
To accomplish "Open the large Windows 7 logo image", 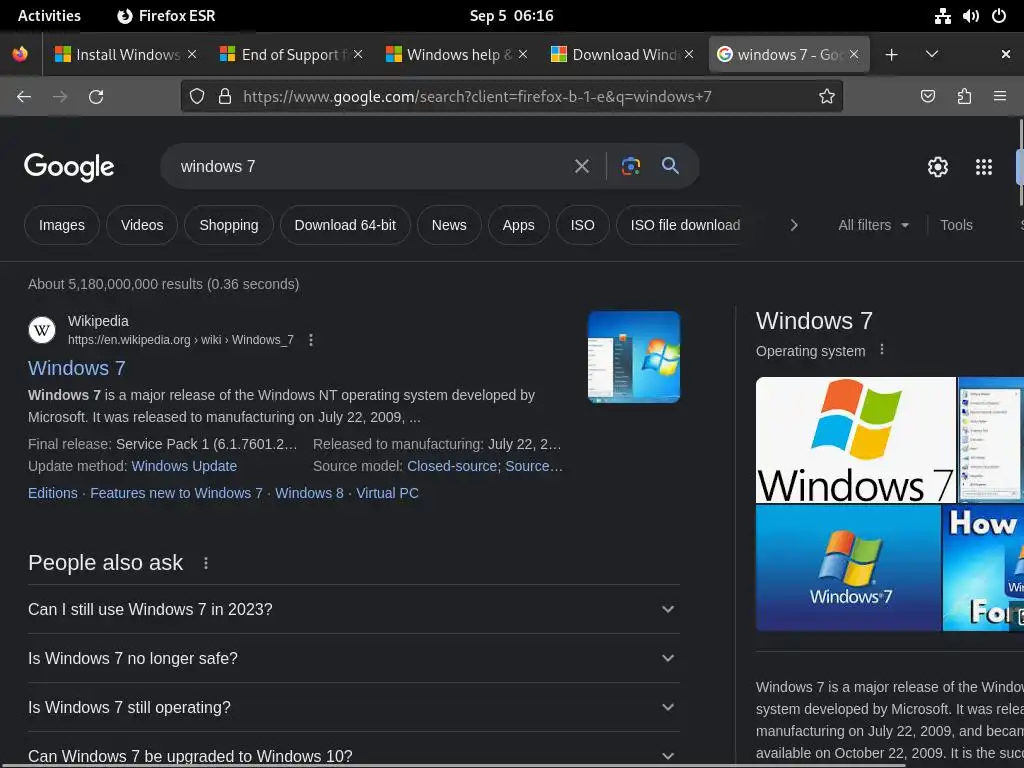I will click(856, 440).
